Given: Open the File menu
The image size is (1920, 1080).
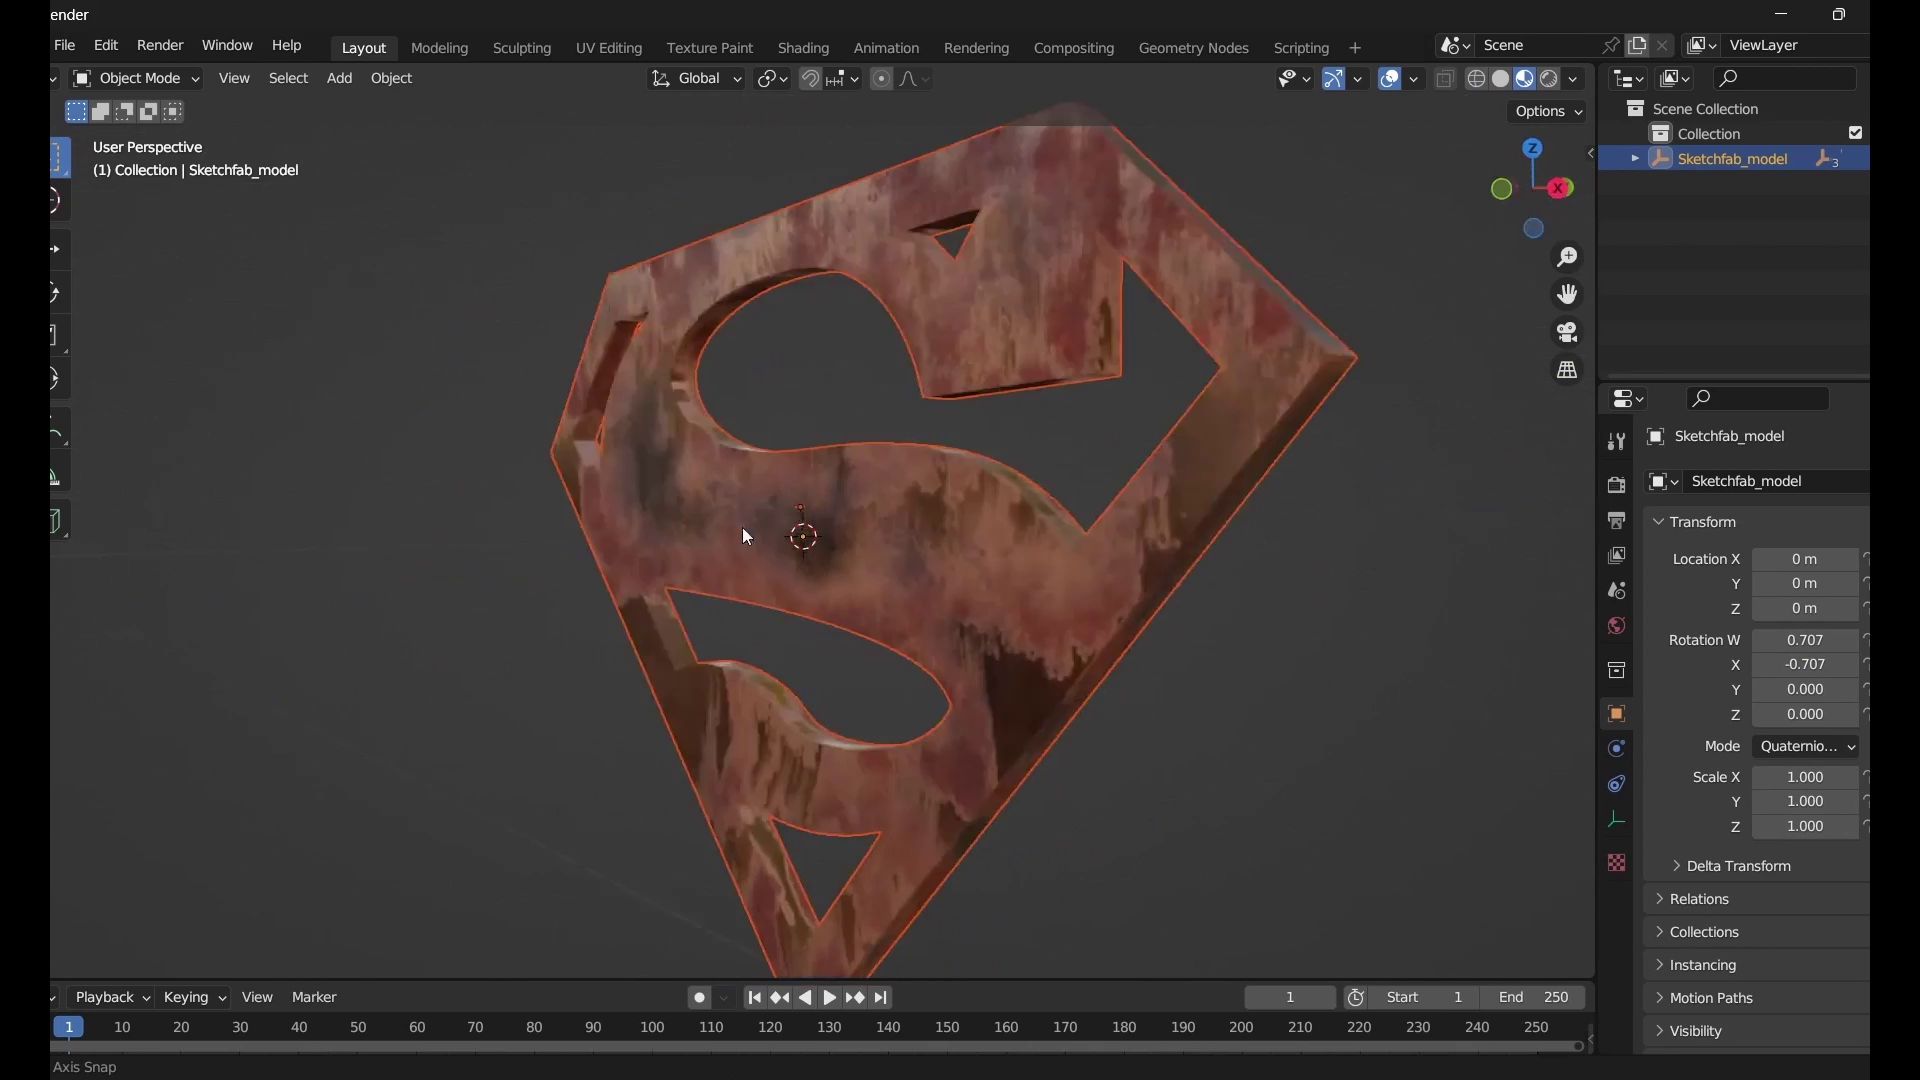Looking at the screenshot, I should (x=65, y=46).
